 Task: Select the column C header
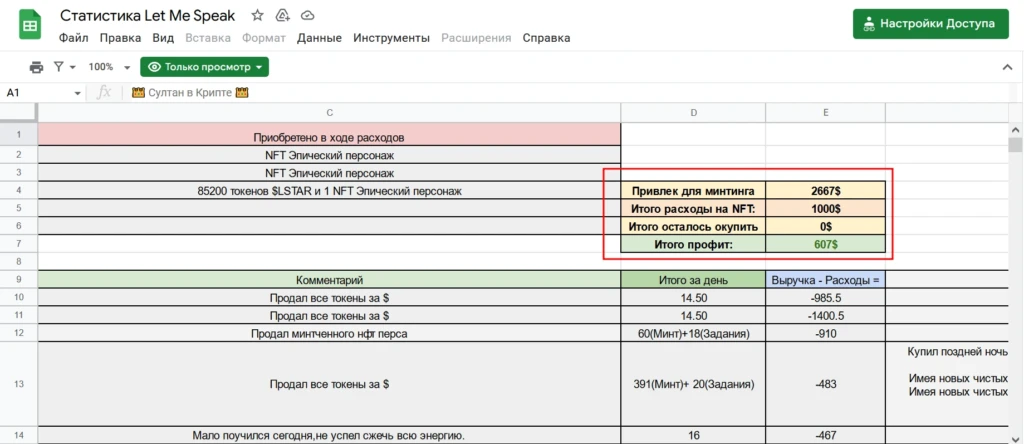(x=329, y=113)
